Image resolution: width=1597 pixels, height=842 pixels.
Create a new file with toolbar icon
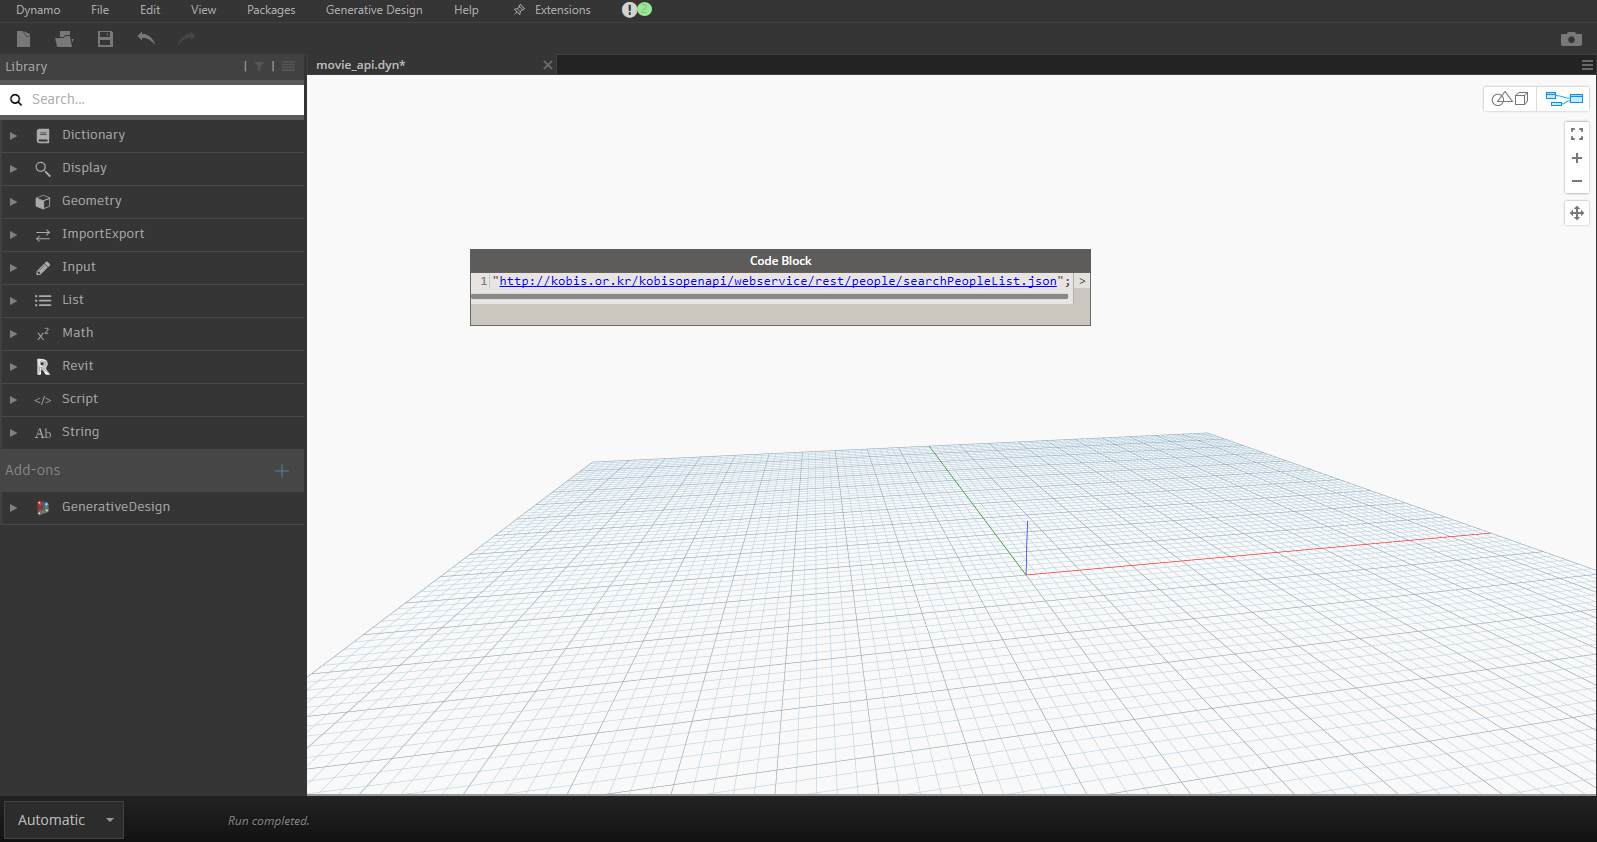tap(24, 39)
